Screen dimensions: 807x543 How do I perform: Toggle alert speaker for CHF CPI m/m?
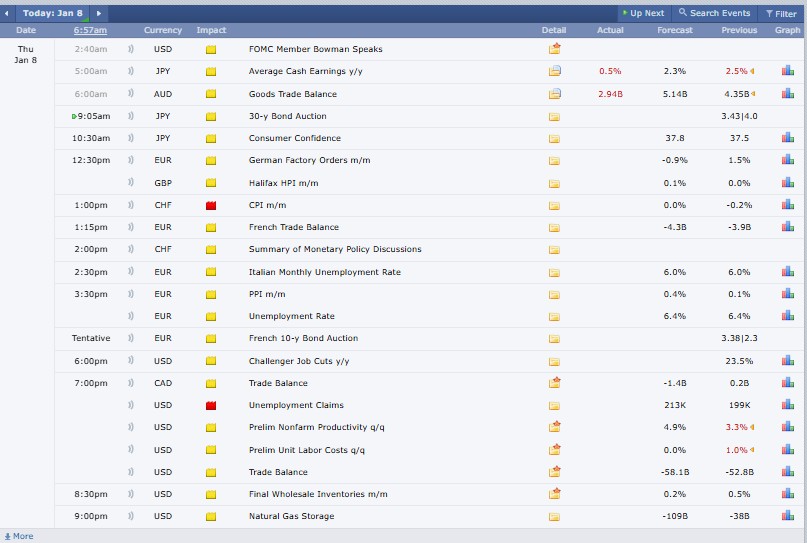(131, 205)
